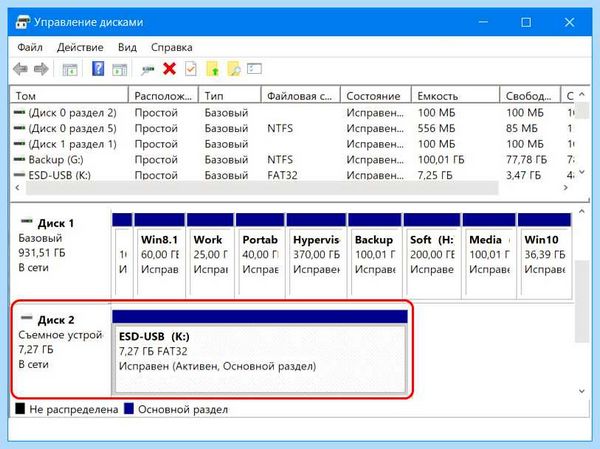Select the Hypervis partition on Disk 1
The image size is (600, 449).
[316, 256]
